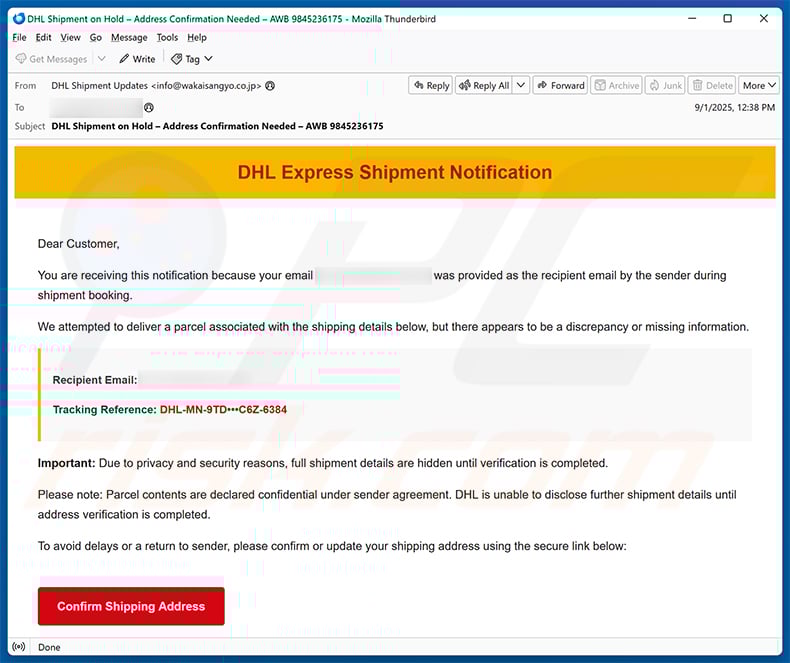
Task: Open the Tools menu
Action: pyautogui.click(x=167, y=38)
